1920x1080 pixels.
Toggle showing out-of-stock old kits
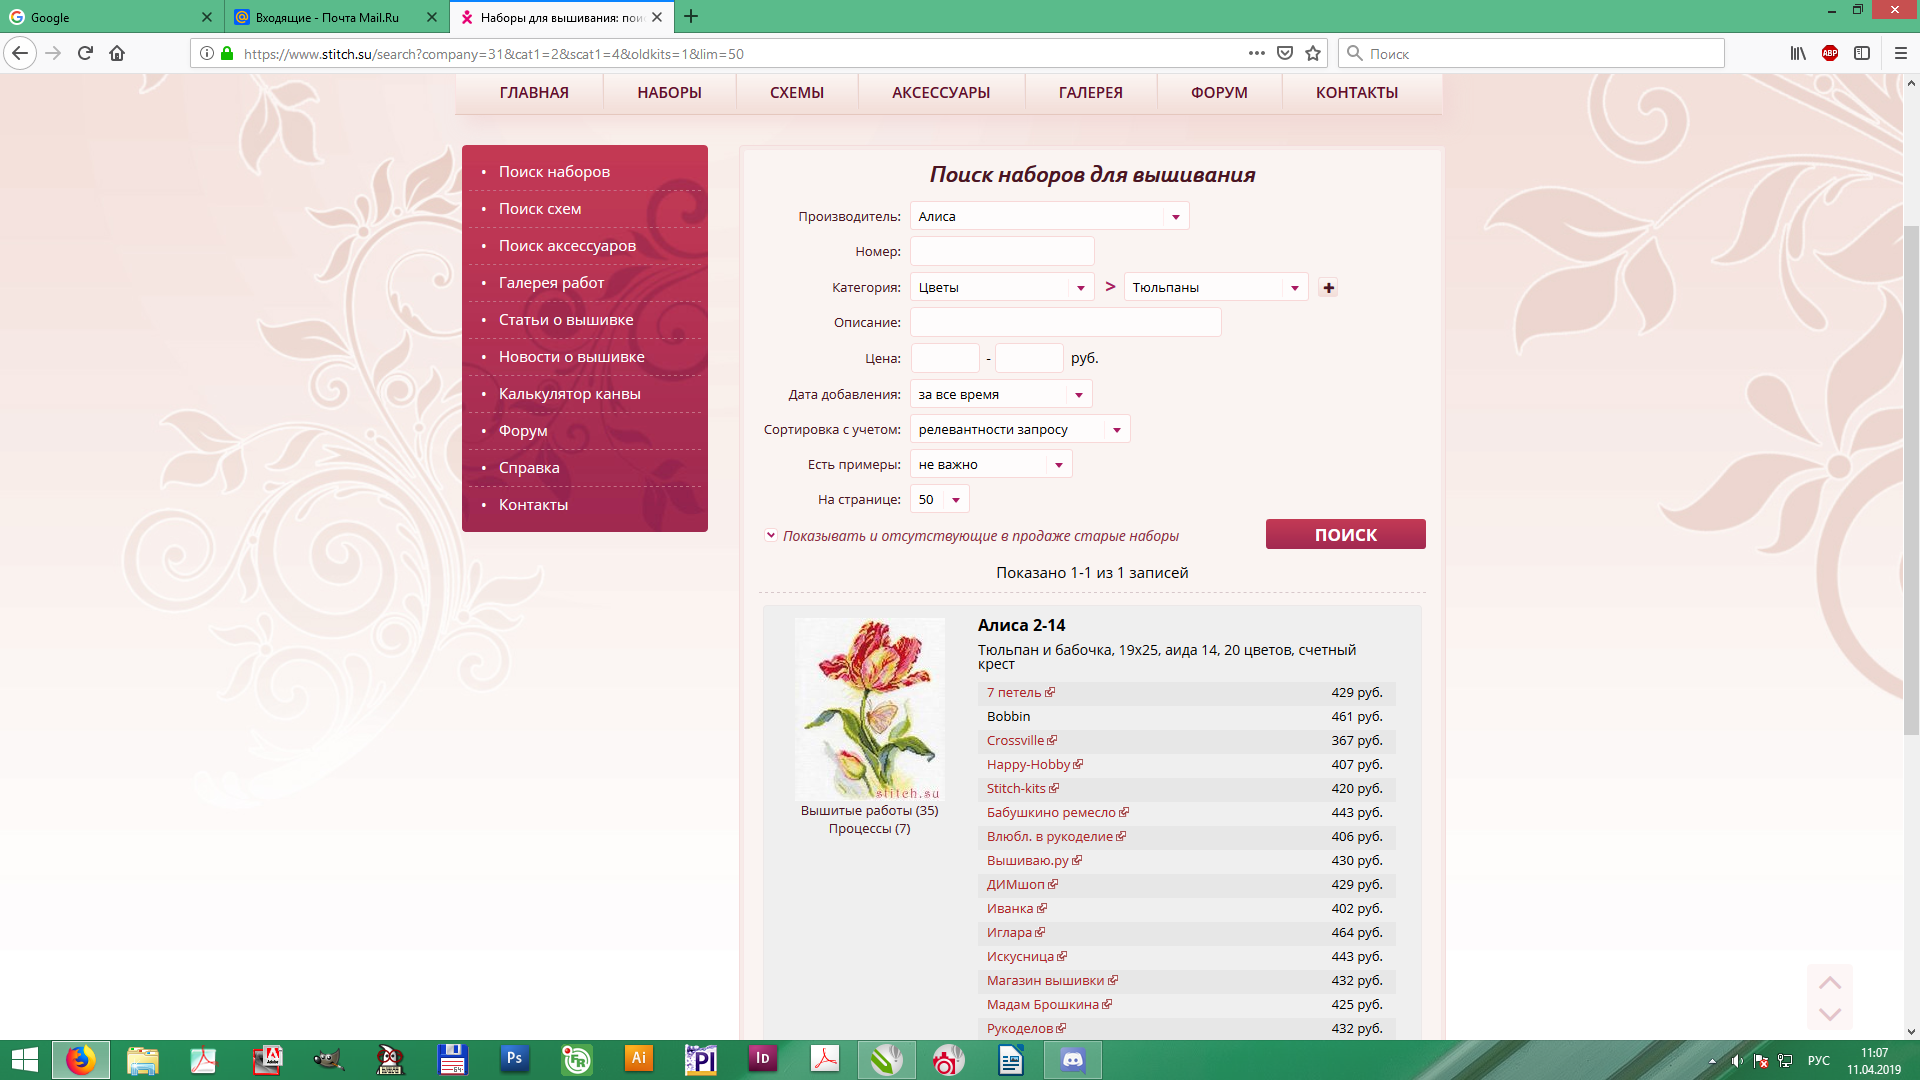[771, 536]
